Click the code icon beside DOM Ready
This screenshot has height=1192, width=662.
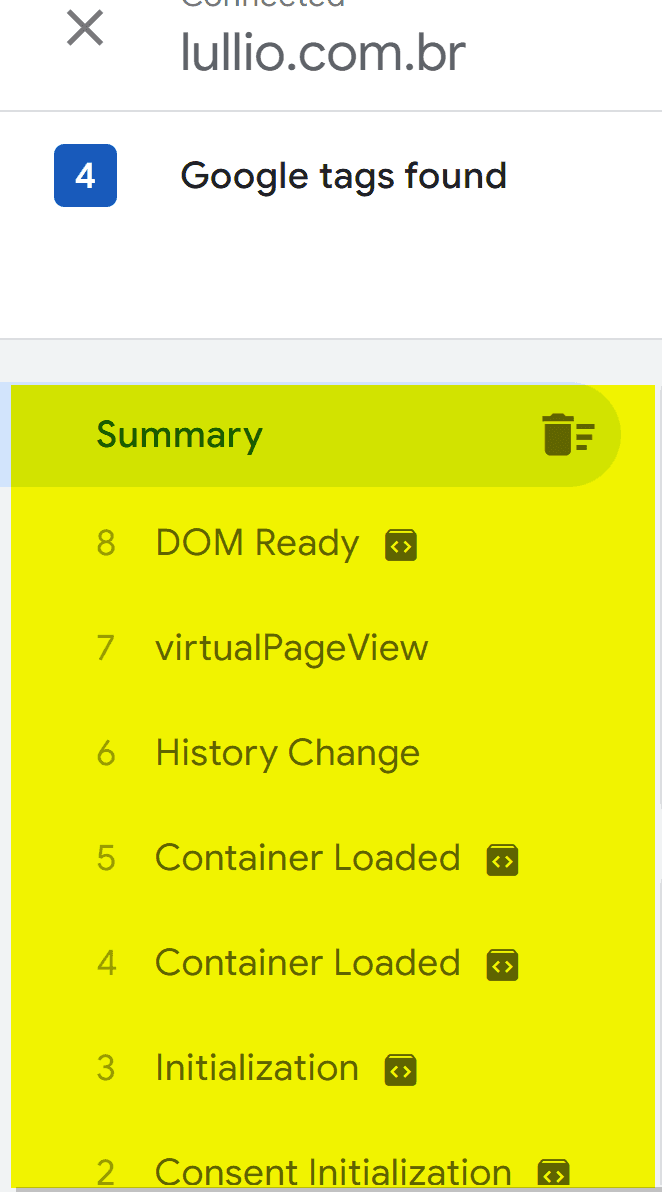point(401,545)
